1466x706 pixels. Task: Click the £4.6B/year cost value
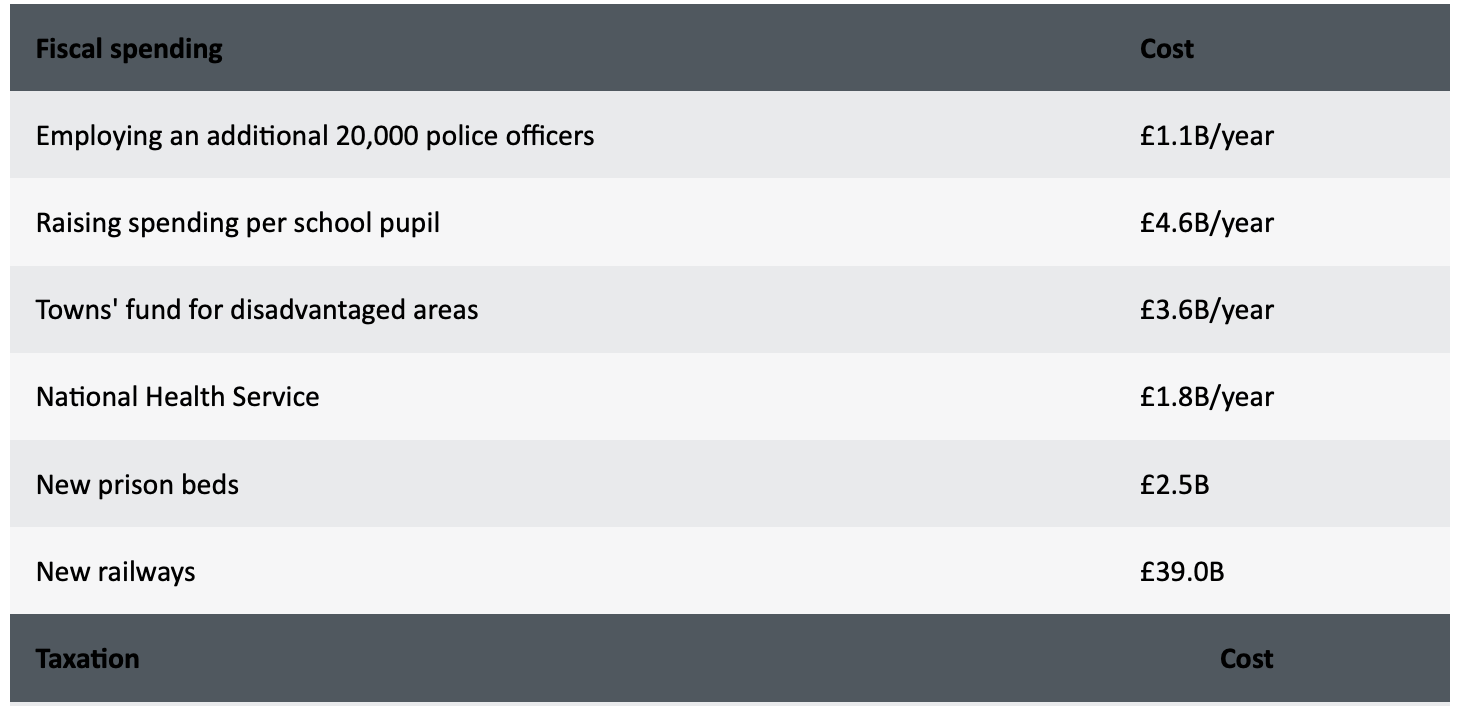coord(1206,222)
